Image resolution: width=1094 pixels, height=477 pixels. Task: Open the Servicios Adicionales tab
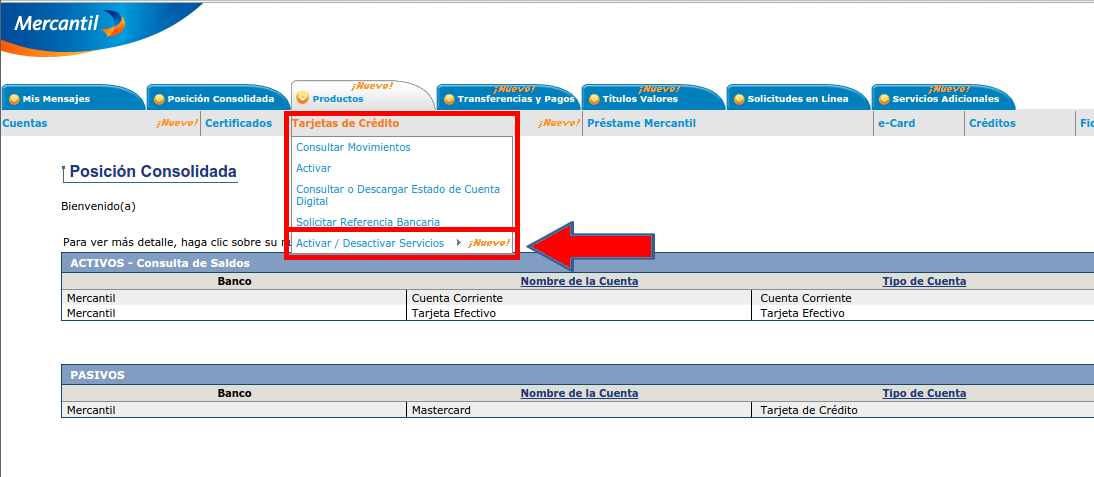pos(943,98)
